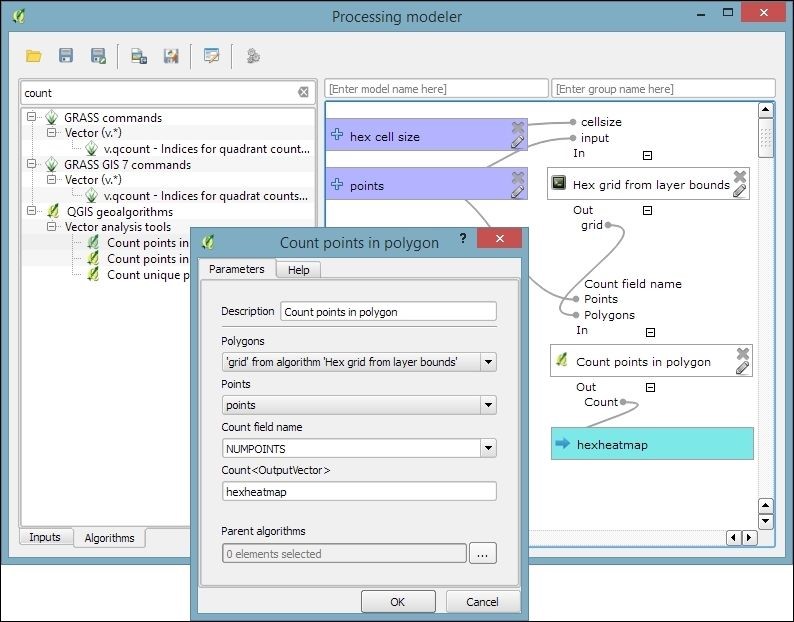Click the OK button
794x622 pixels.
[397, 602]
